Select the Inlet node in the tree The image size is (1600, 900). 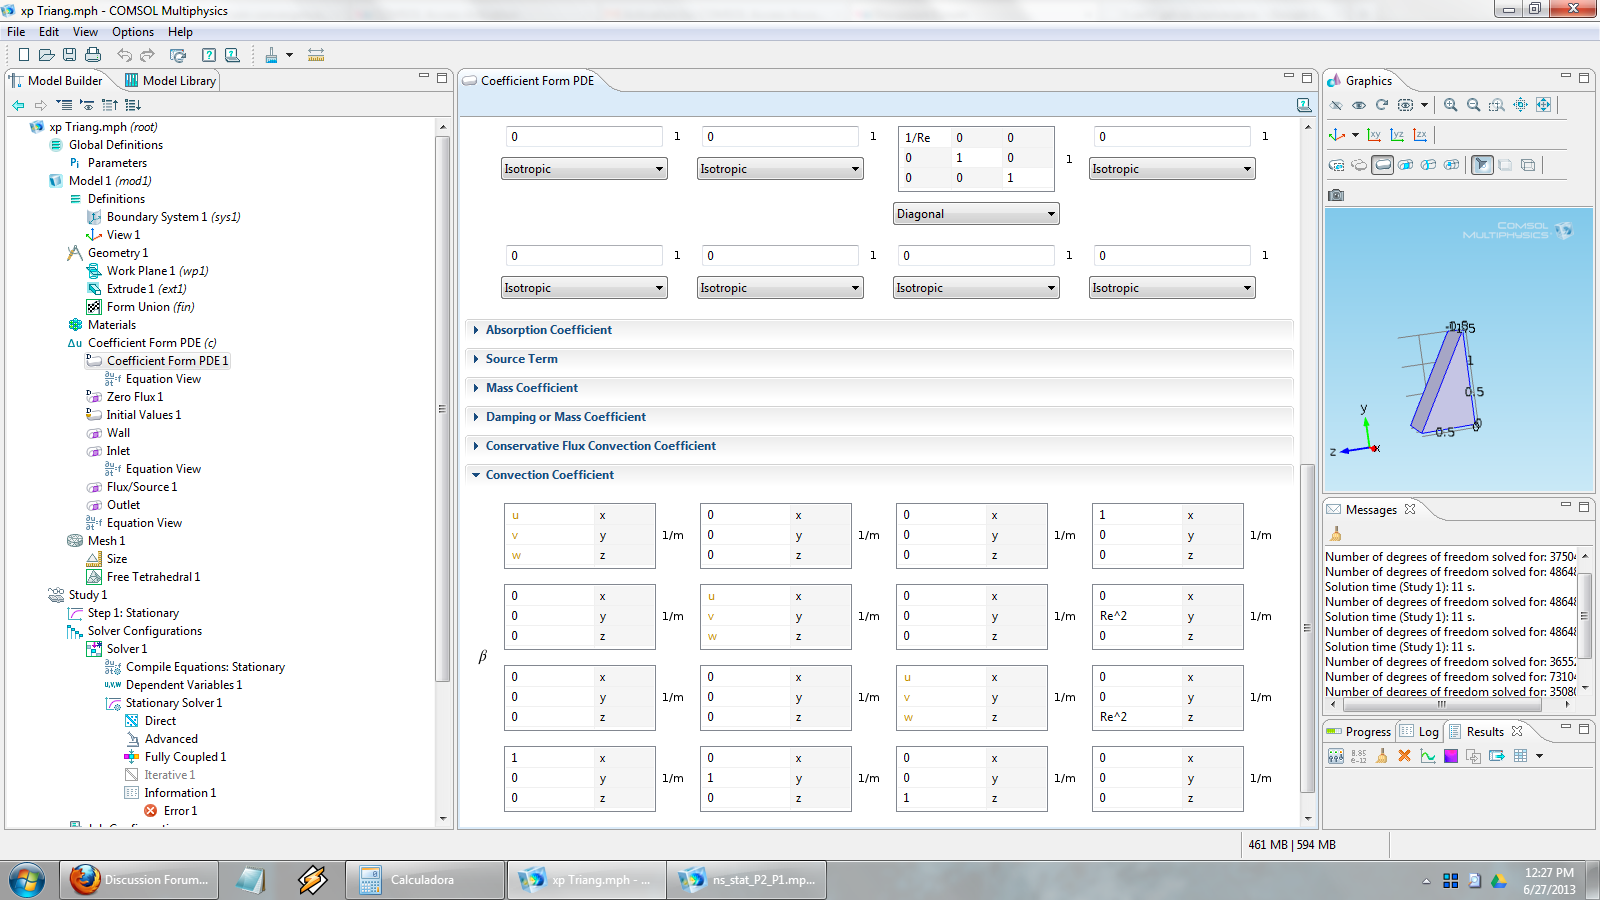pos(118,451)
